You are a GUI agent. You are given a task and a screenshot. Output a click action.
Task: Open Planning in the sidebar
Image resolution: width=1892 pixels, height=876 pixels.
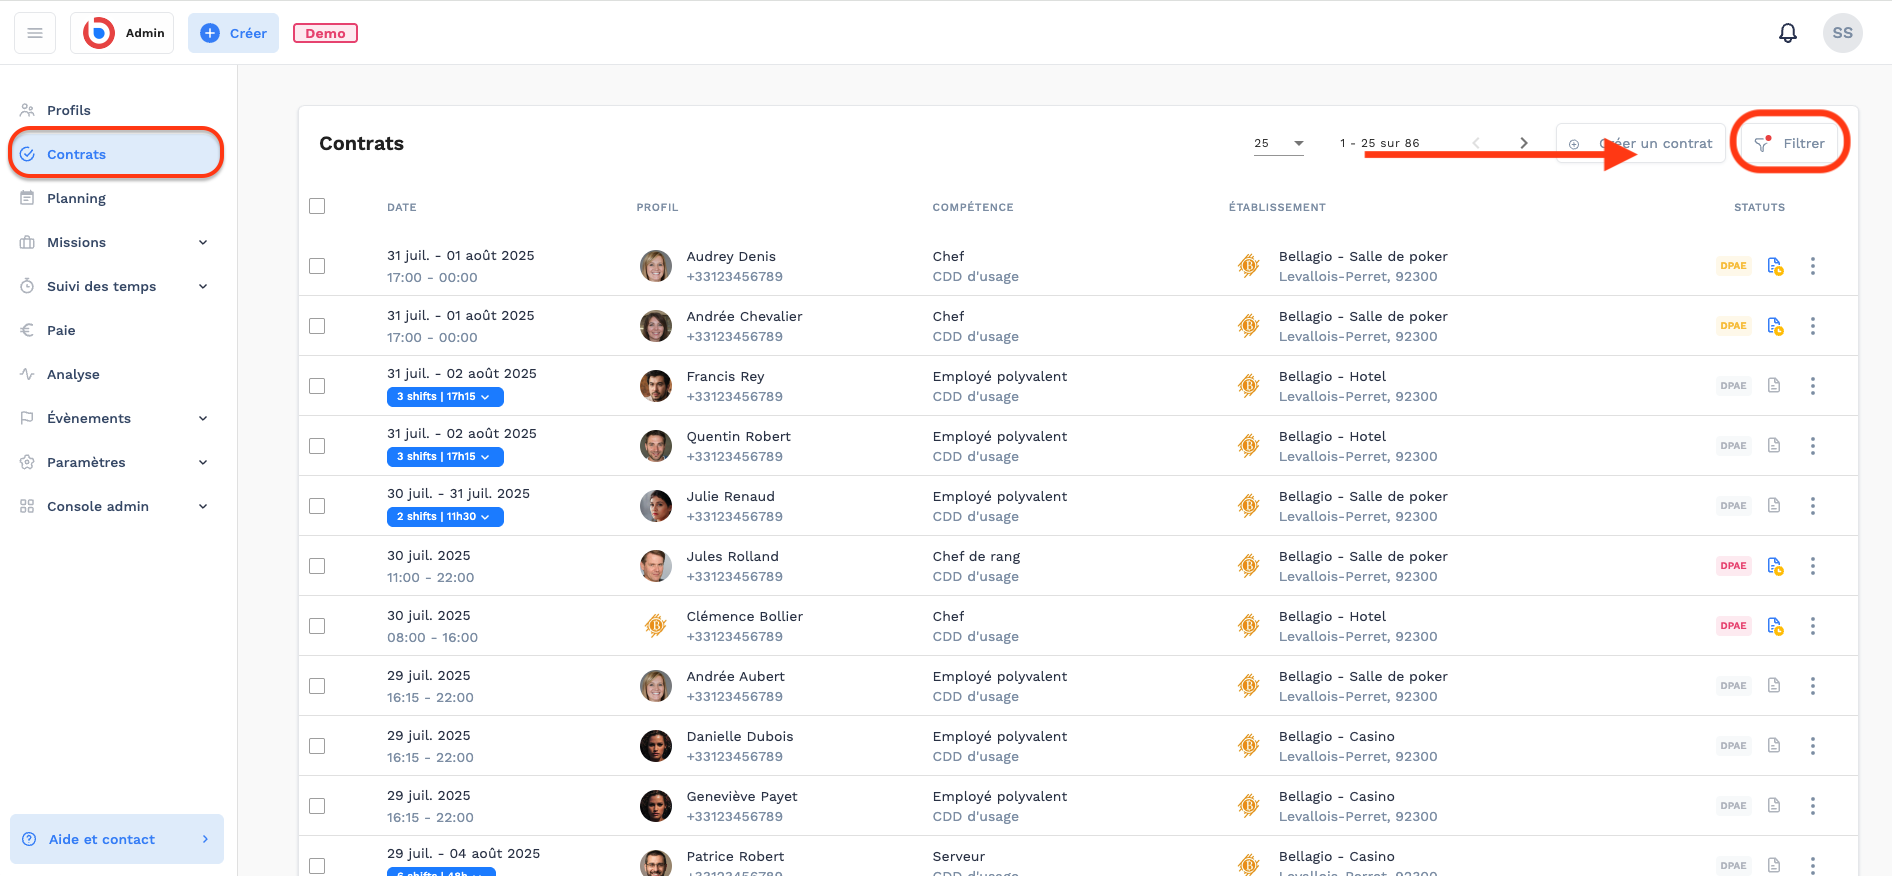click(76, 198)
